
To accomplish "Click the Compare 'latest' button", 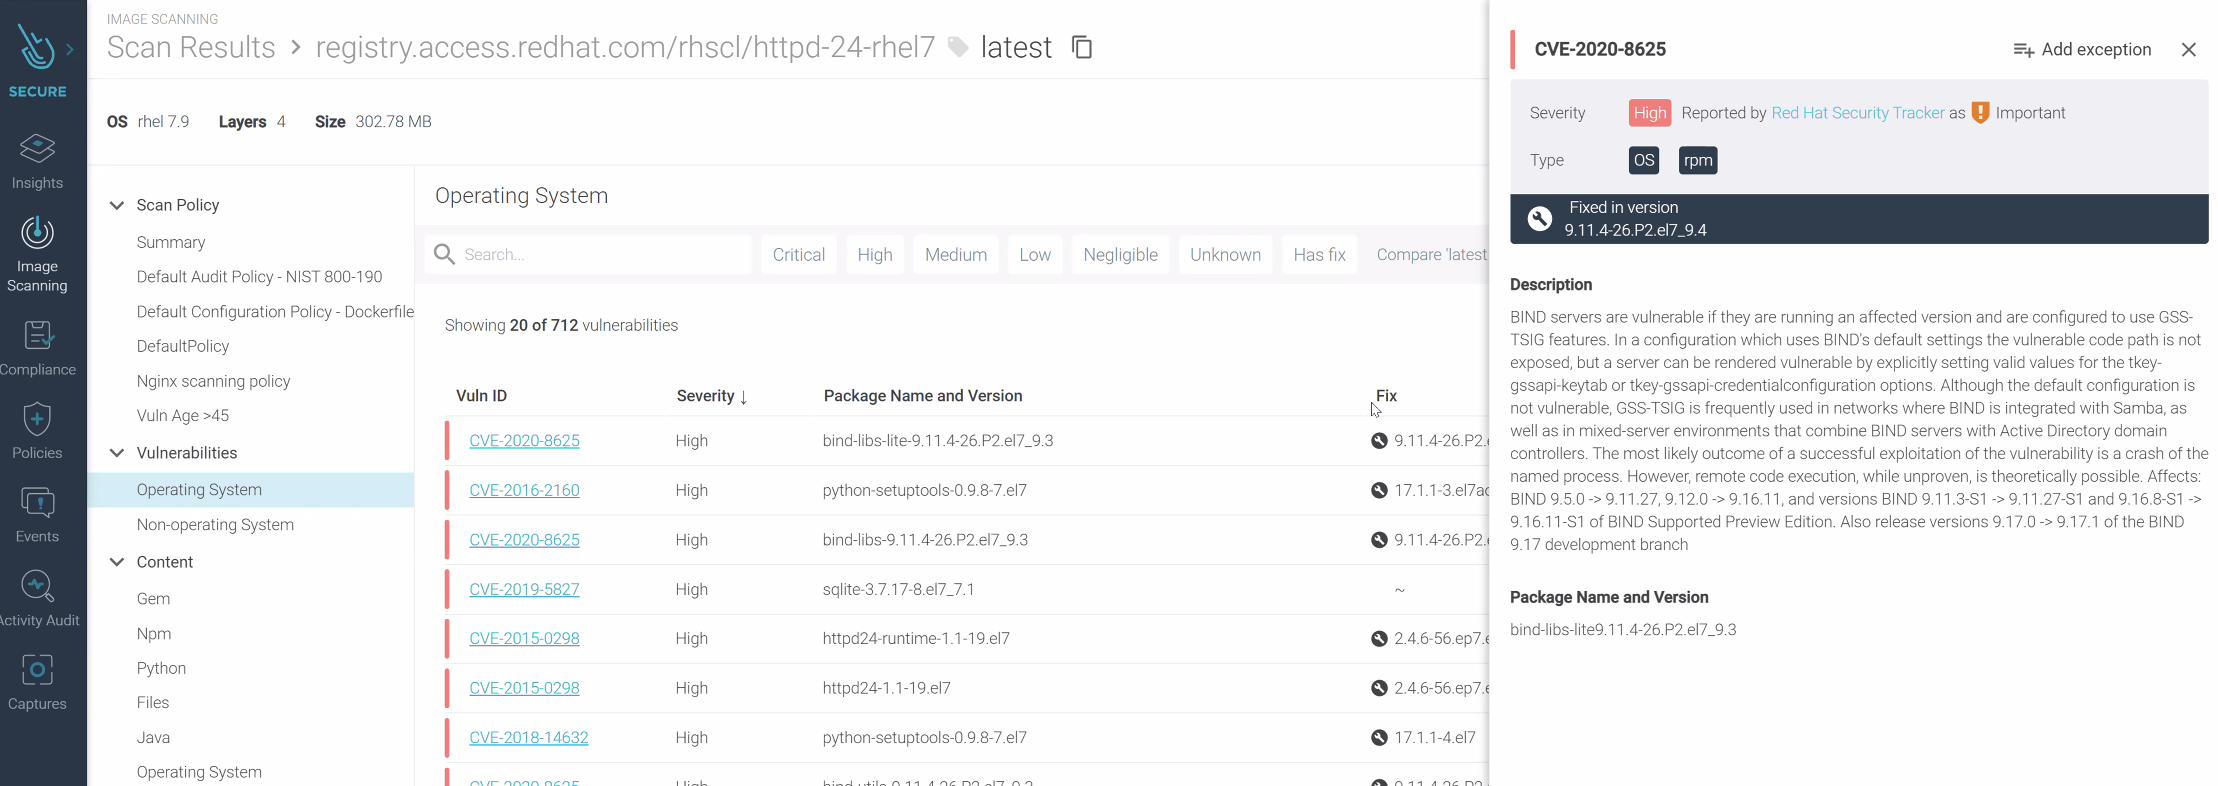I will coord(1431,255).
